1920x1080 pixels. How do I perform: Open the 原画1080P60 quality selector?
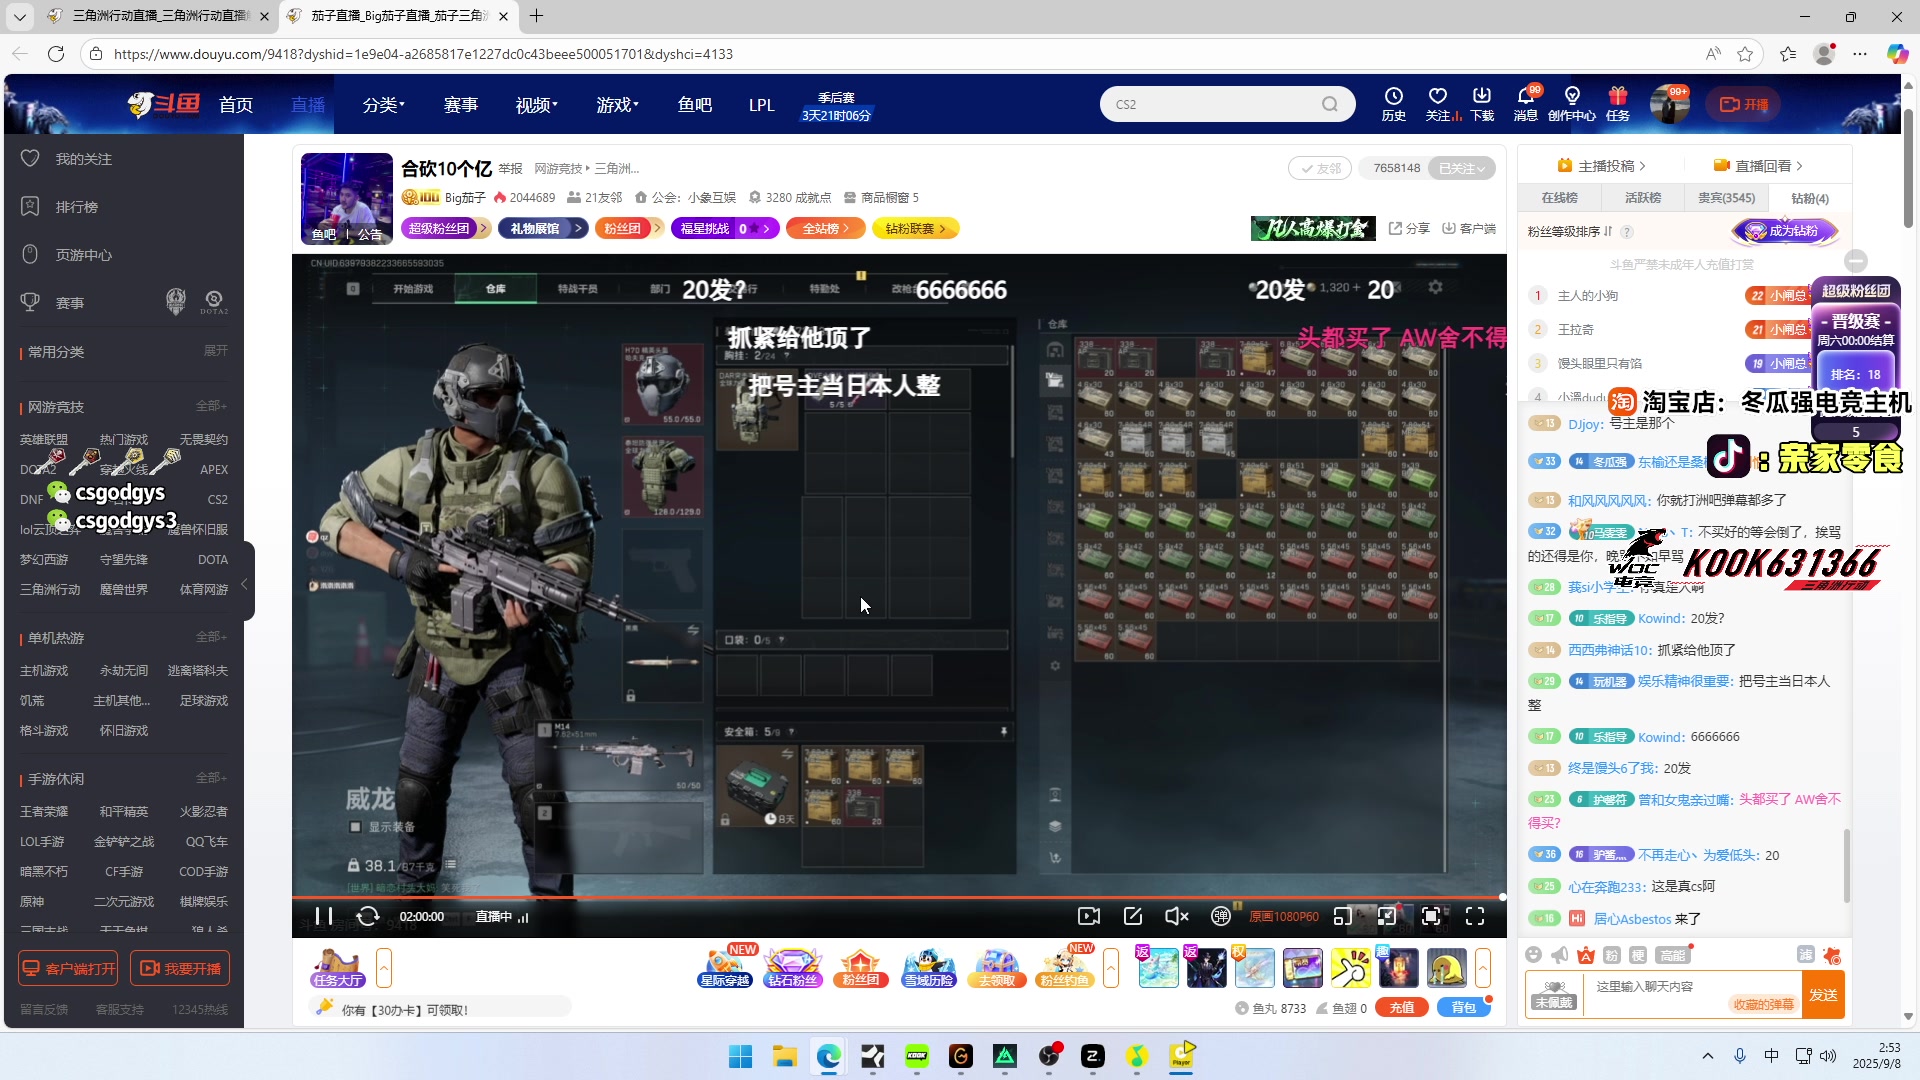[x=1283, y=916]
